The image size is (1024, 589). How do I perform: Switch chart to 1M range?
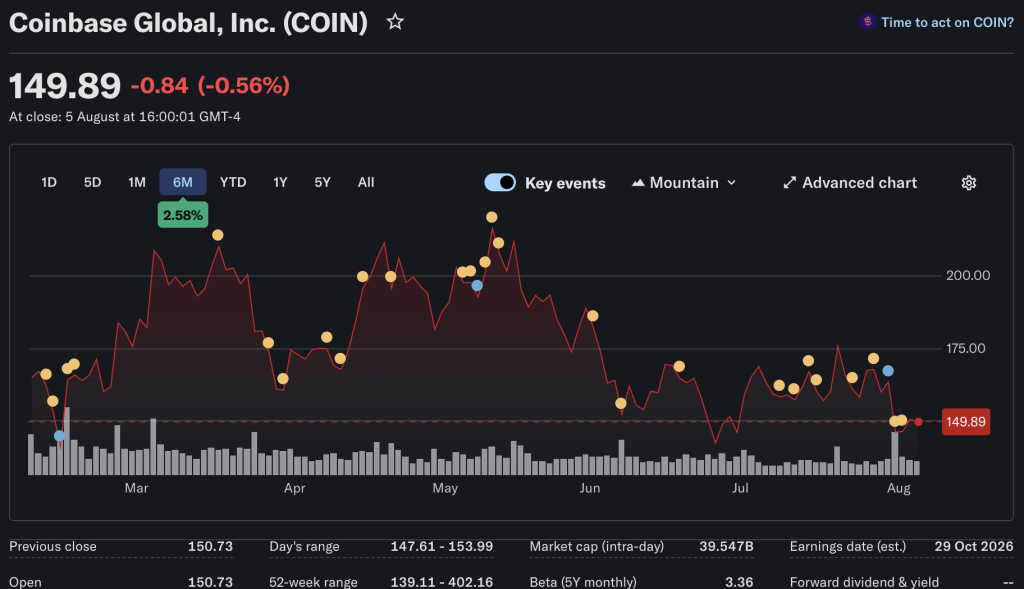point(136,182)
